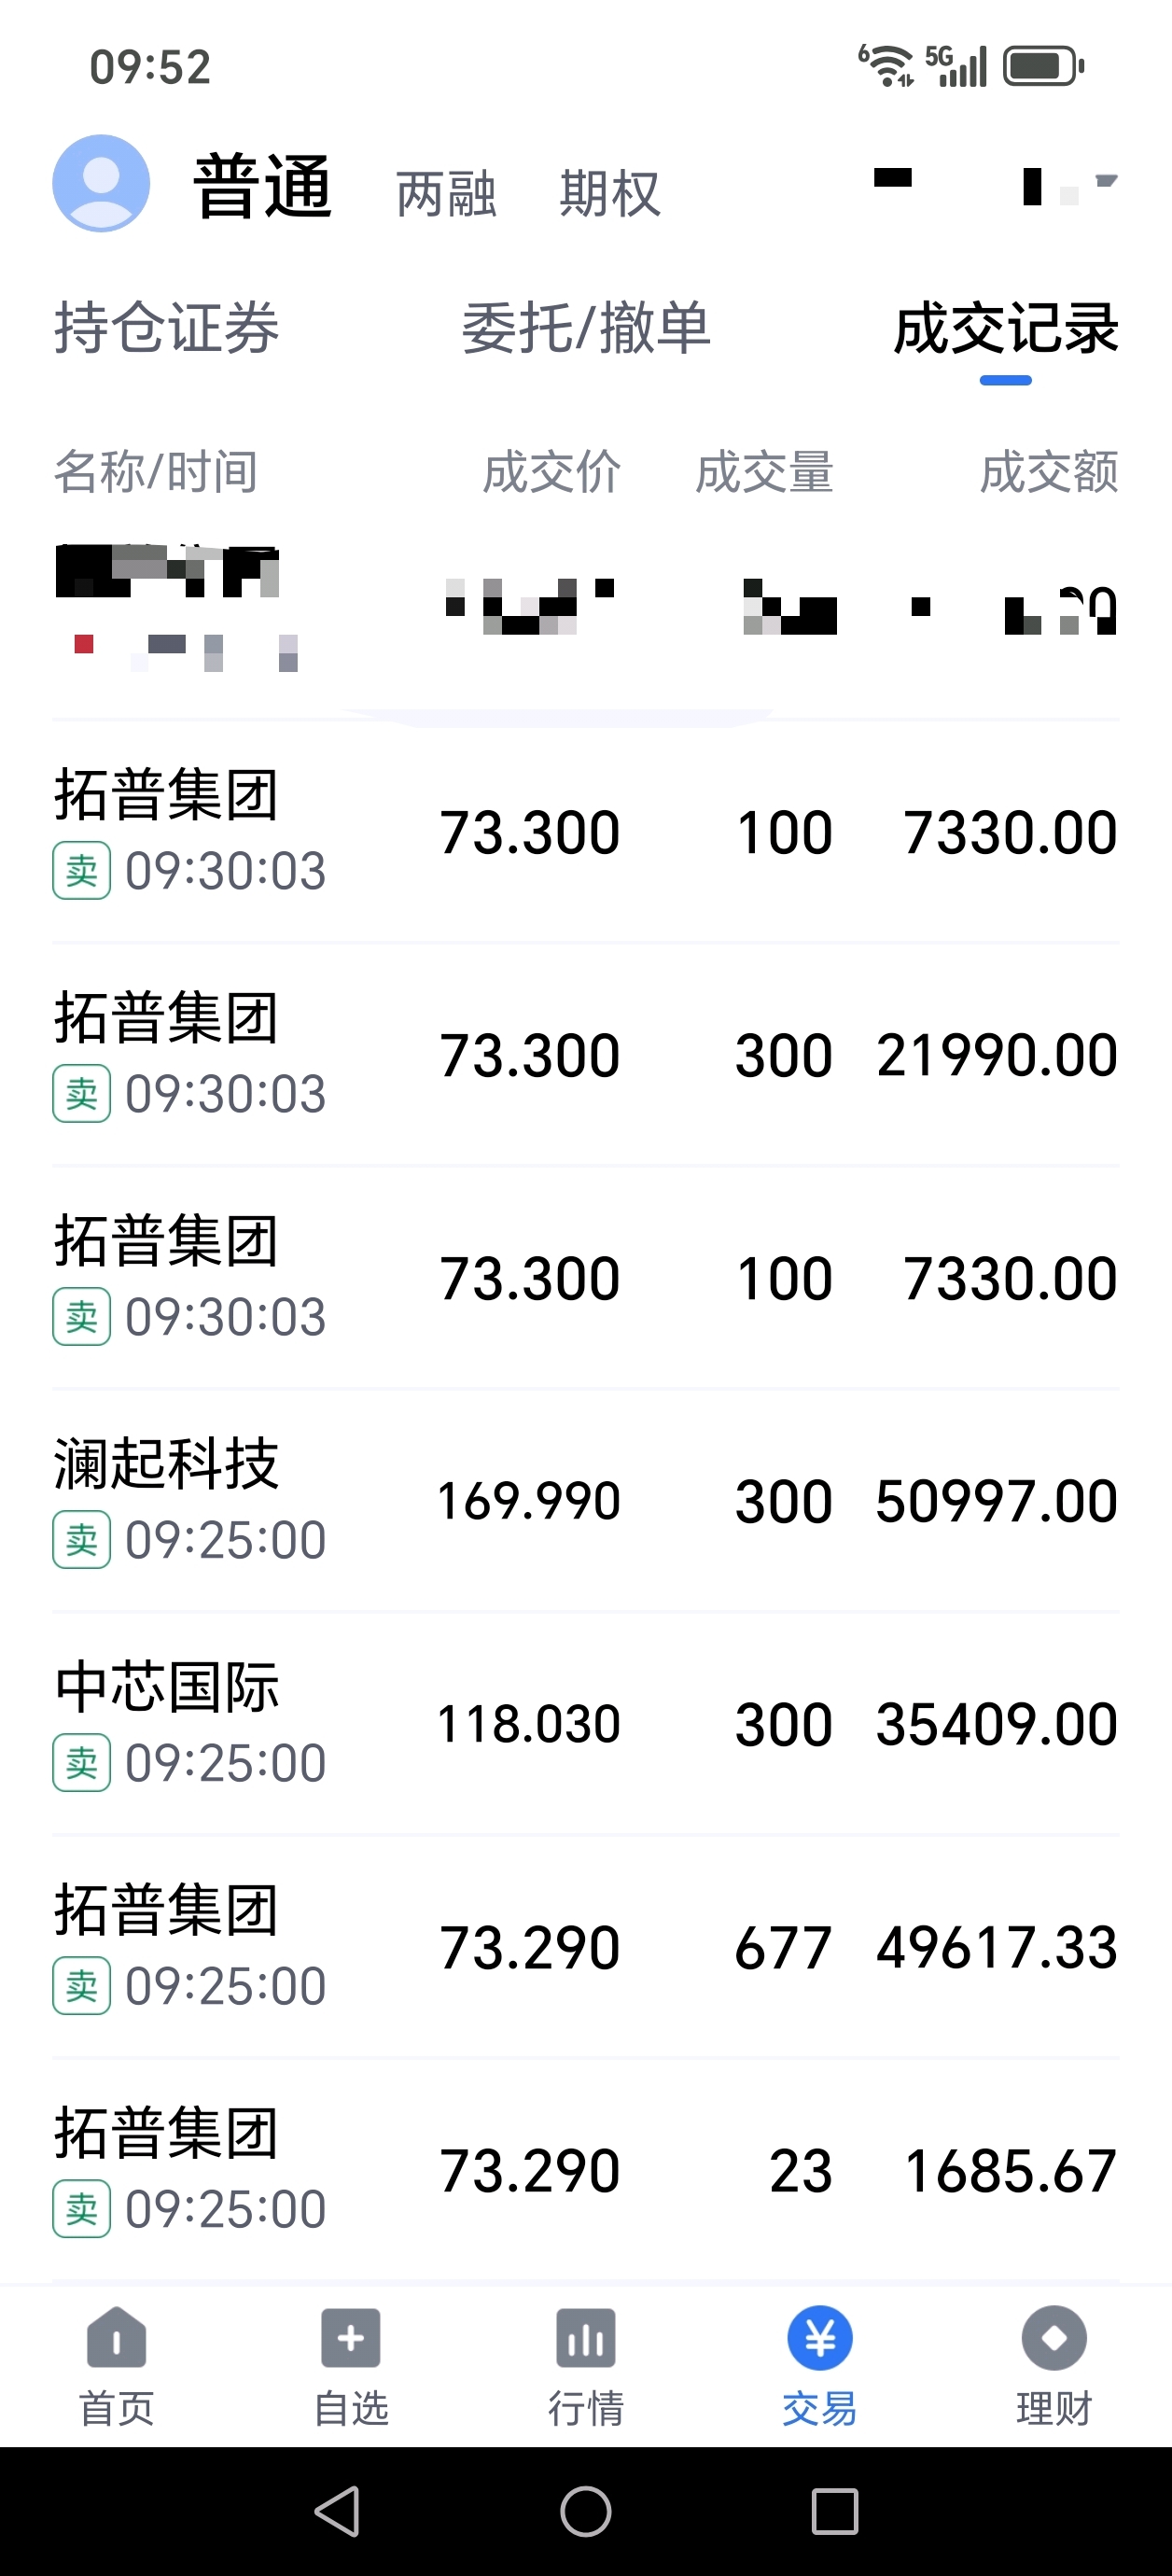Tap the 交易 trade yen icon

pos(820,2338)
